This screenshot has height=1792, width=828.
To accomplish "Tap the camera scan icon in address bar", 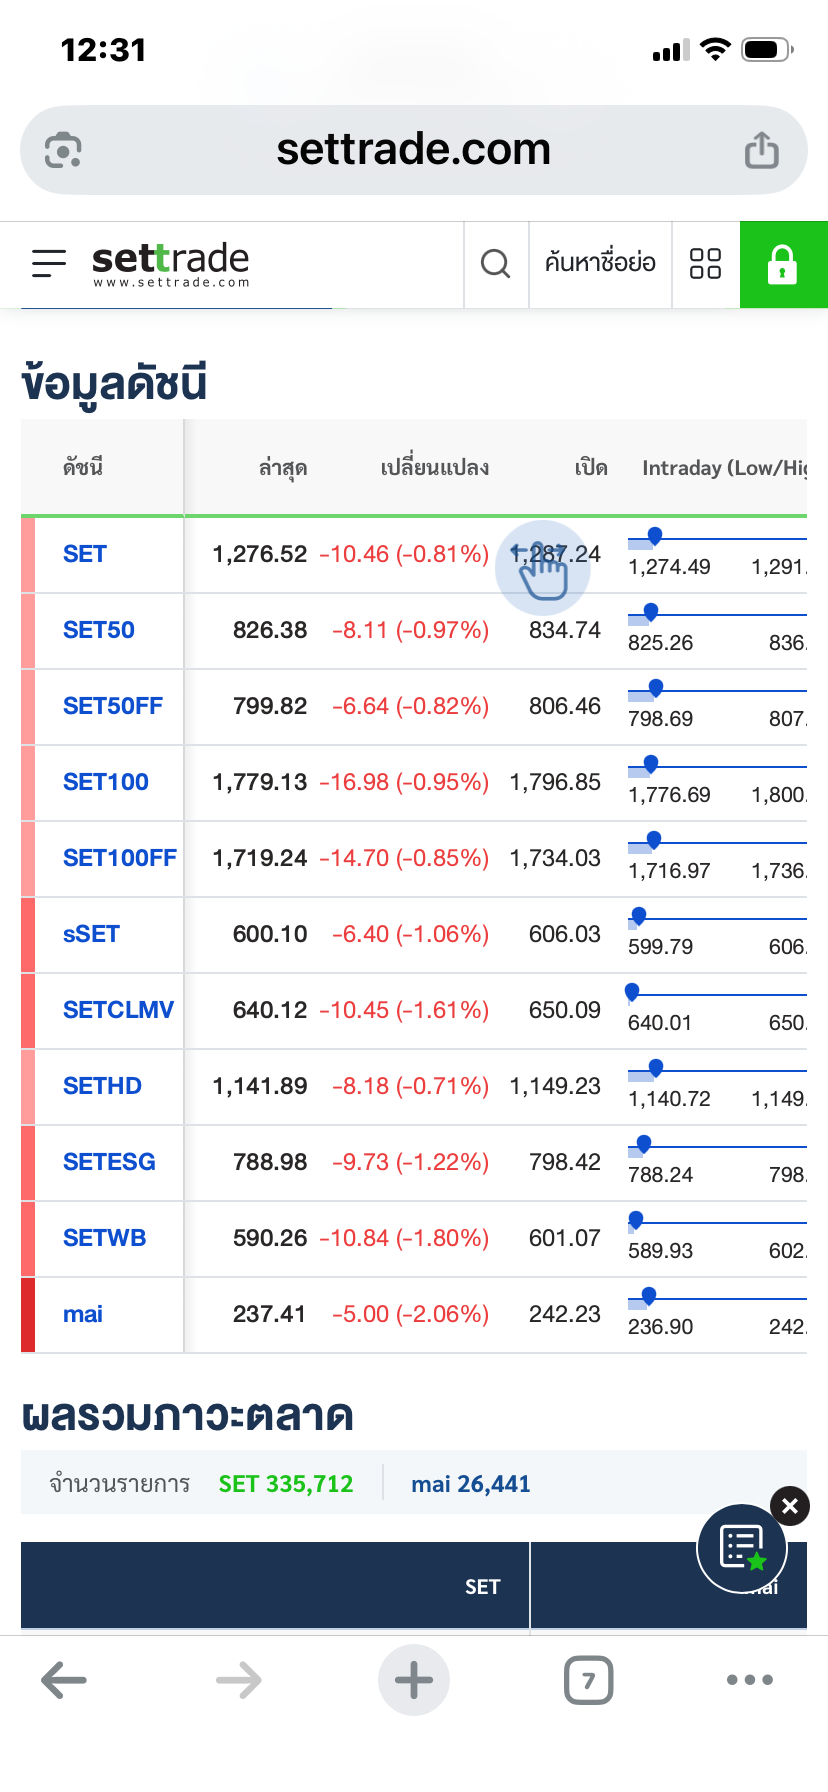I will coord(63,151).
